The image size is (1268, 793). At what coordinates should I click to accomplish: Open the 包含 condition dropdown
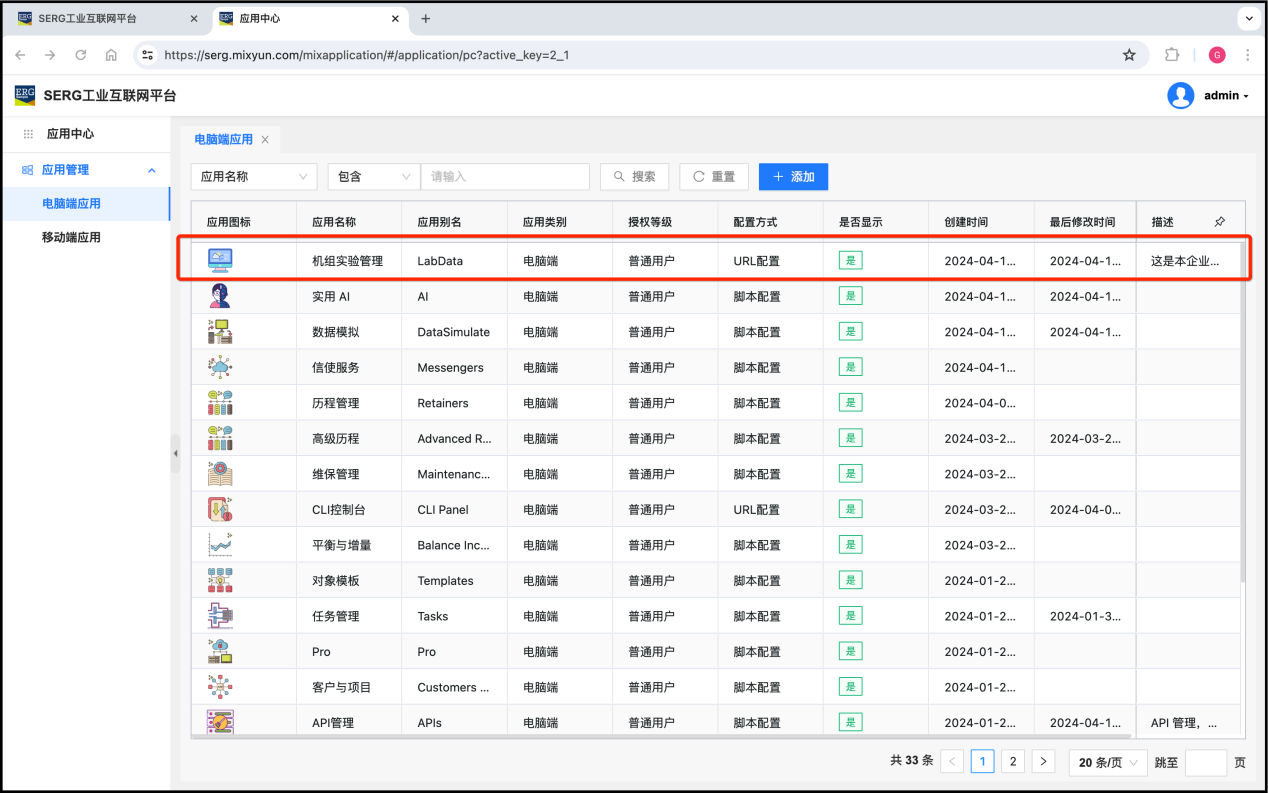373,177
